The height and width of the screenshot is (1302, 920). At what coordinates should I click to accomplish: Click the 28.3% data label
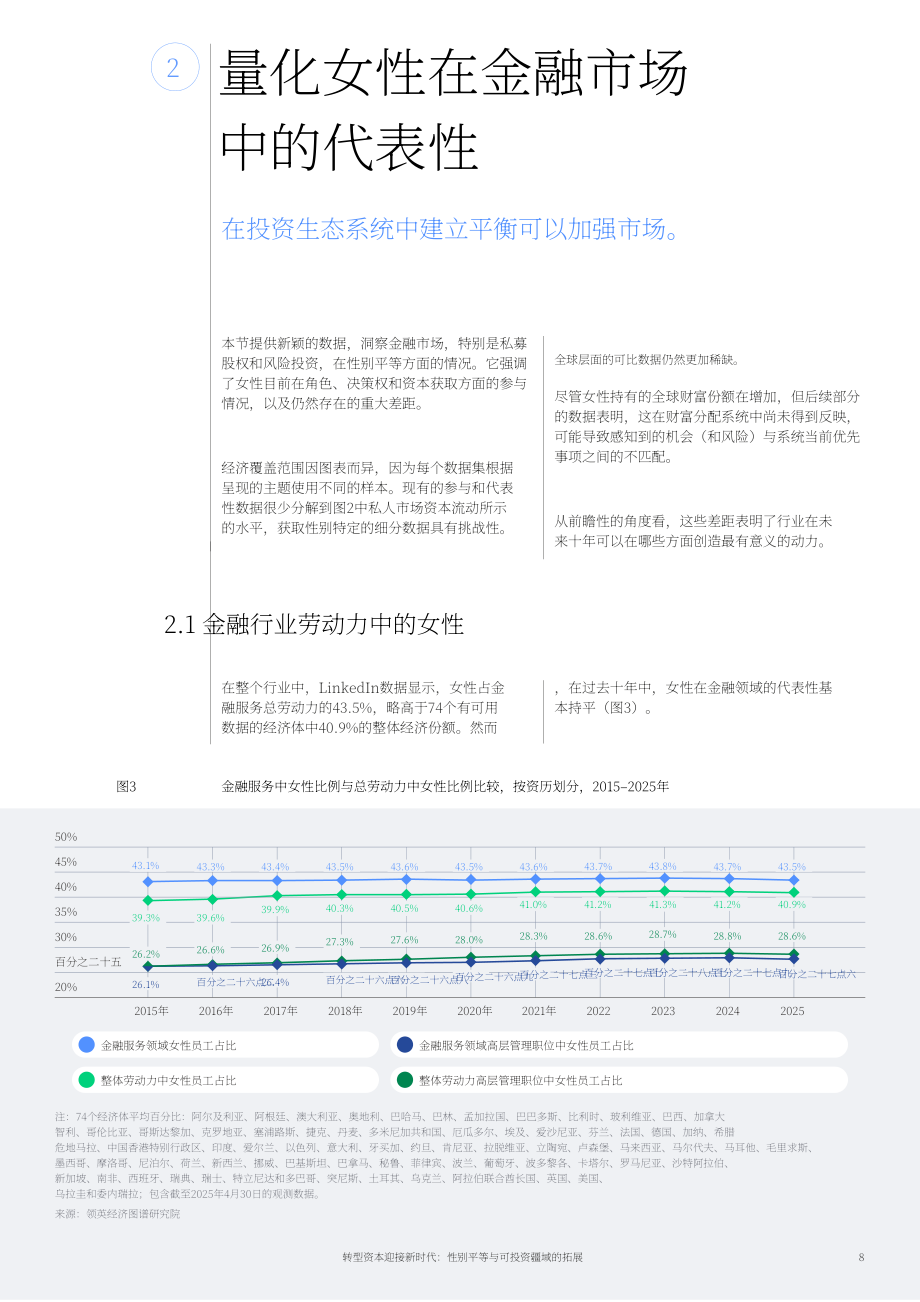tap(533, 937)
